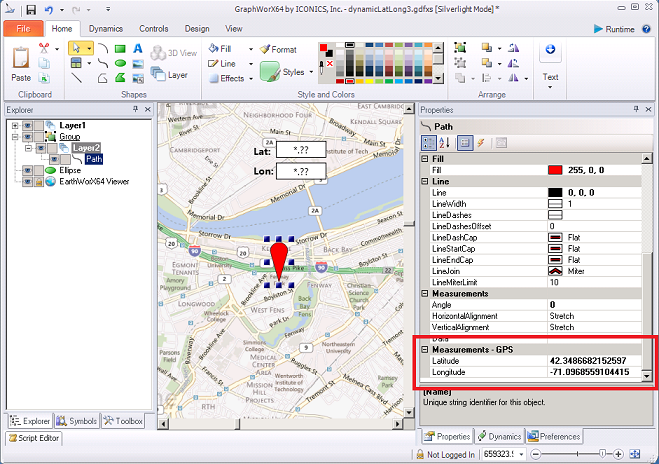Select the green Polygon shape tool
The width and height of the screenshot is (659, 464).
[x=120, y=78]
